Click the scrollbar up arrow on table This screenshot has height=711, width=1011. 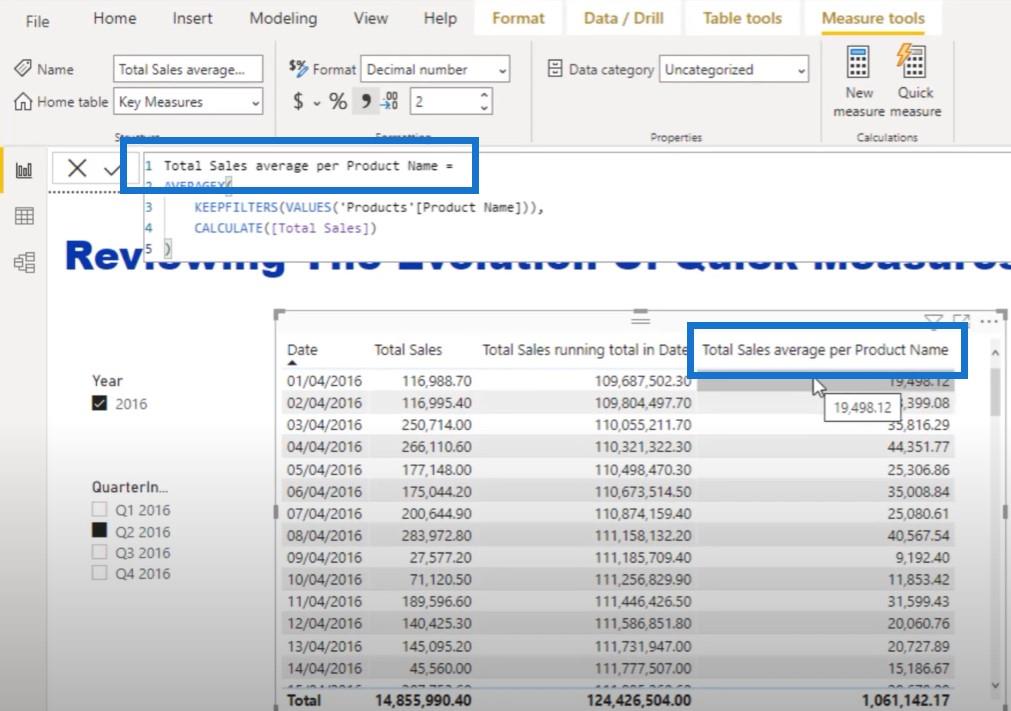[x=995, y=353]
